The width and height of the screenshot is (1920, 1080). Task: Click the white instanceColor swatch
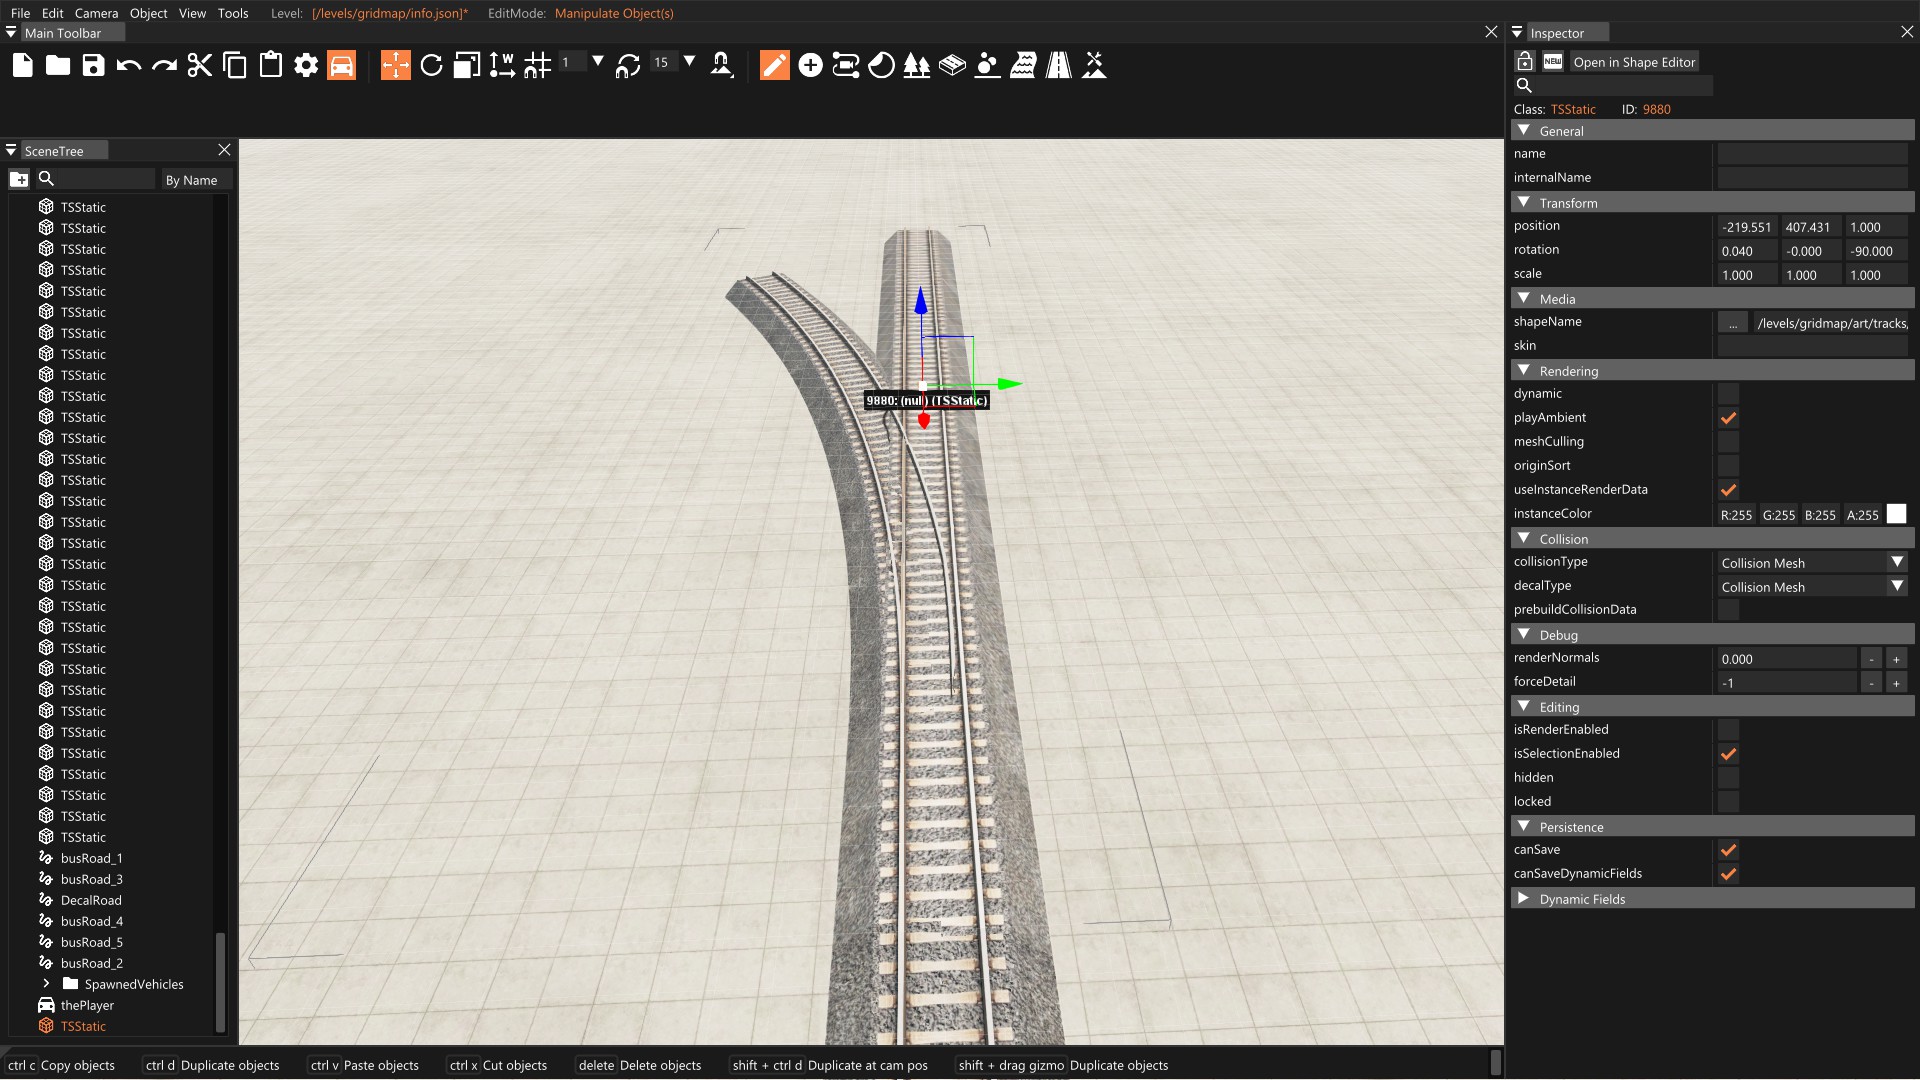click(1896, 515)
